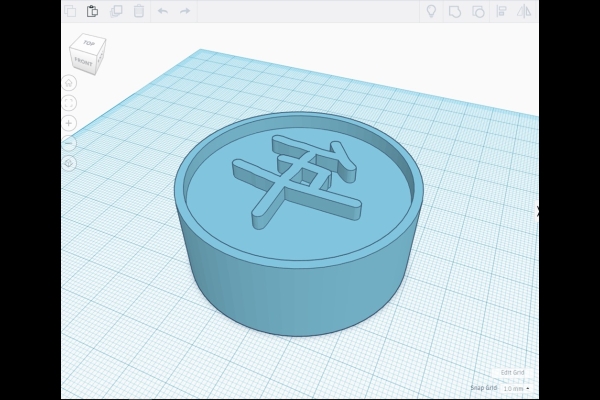Undo the last action

point(163,11)
